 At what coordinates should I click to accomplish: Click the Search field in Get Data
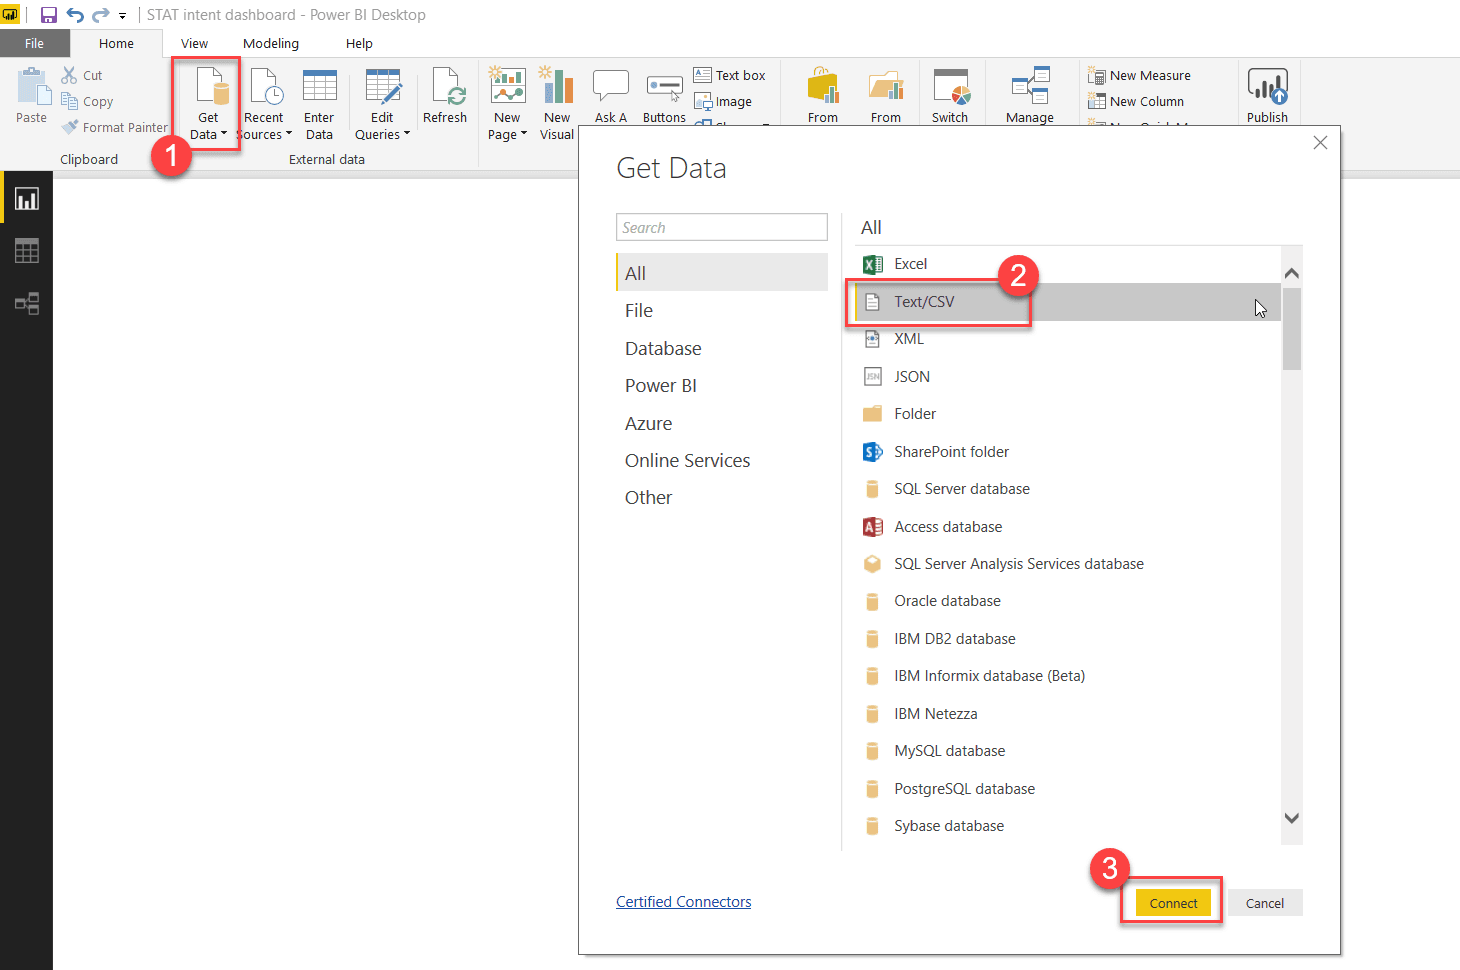(721, 227)
